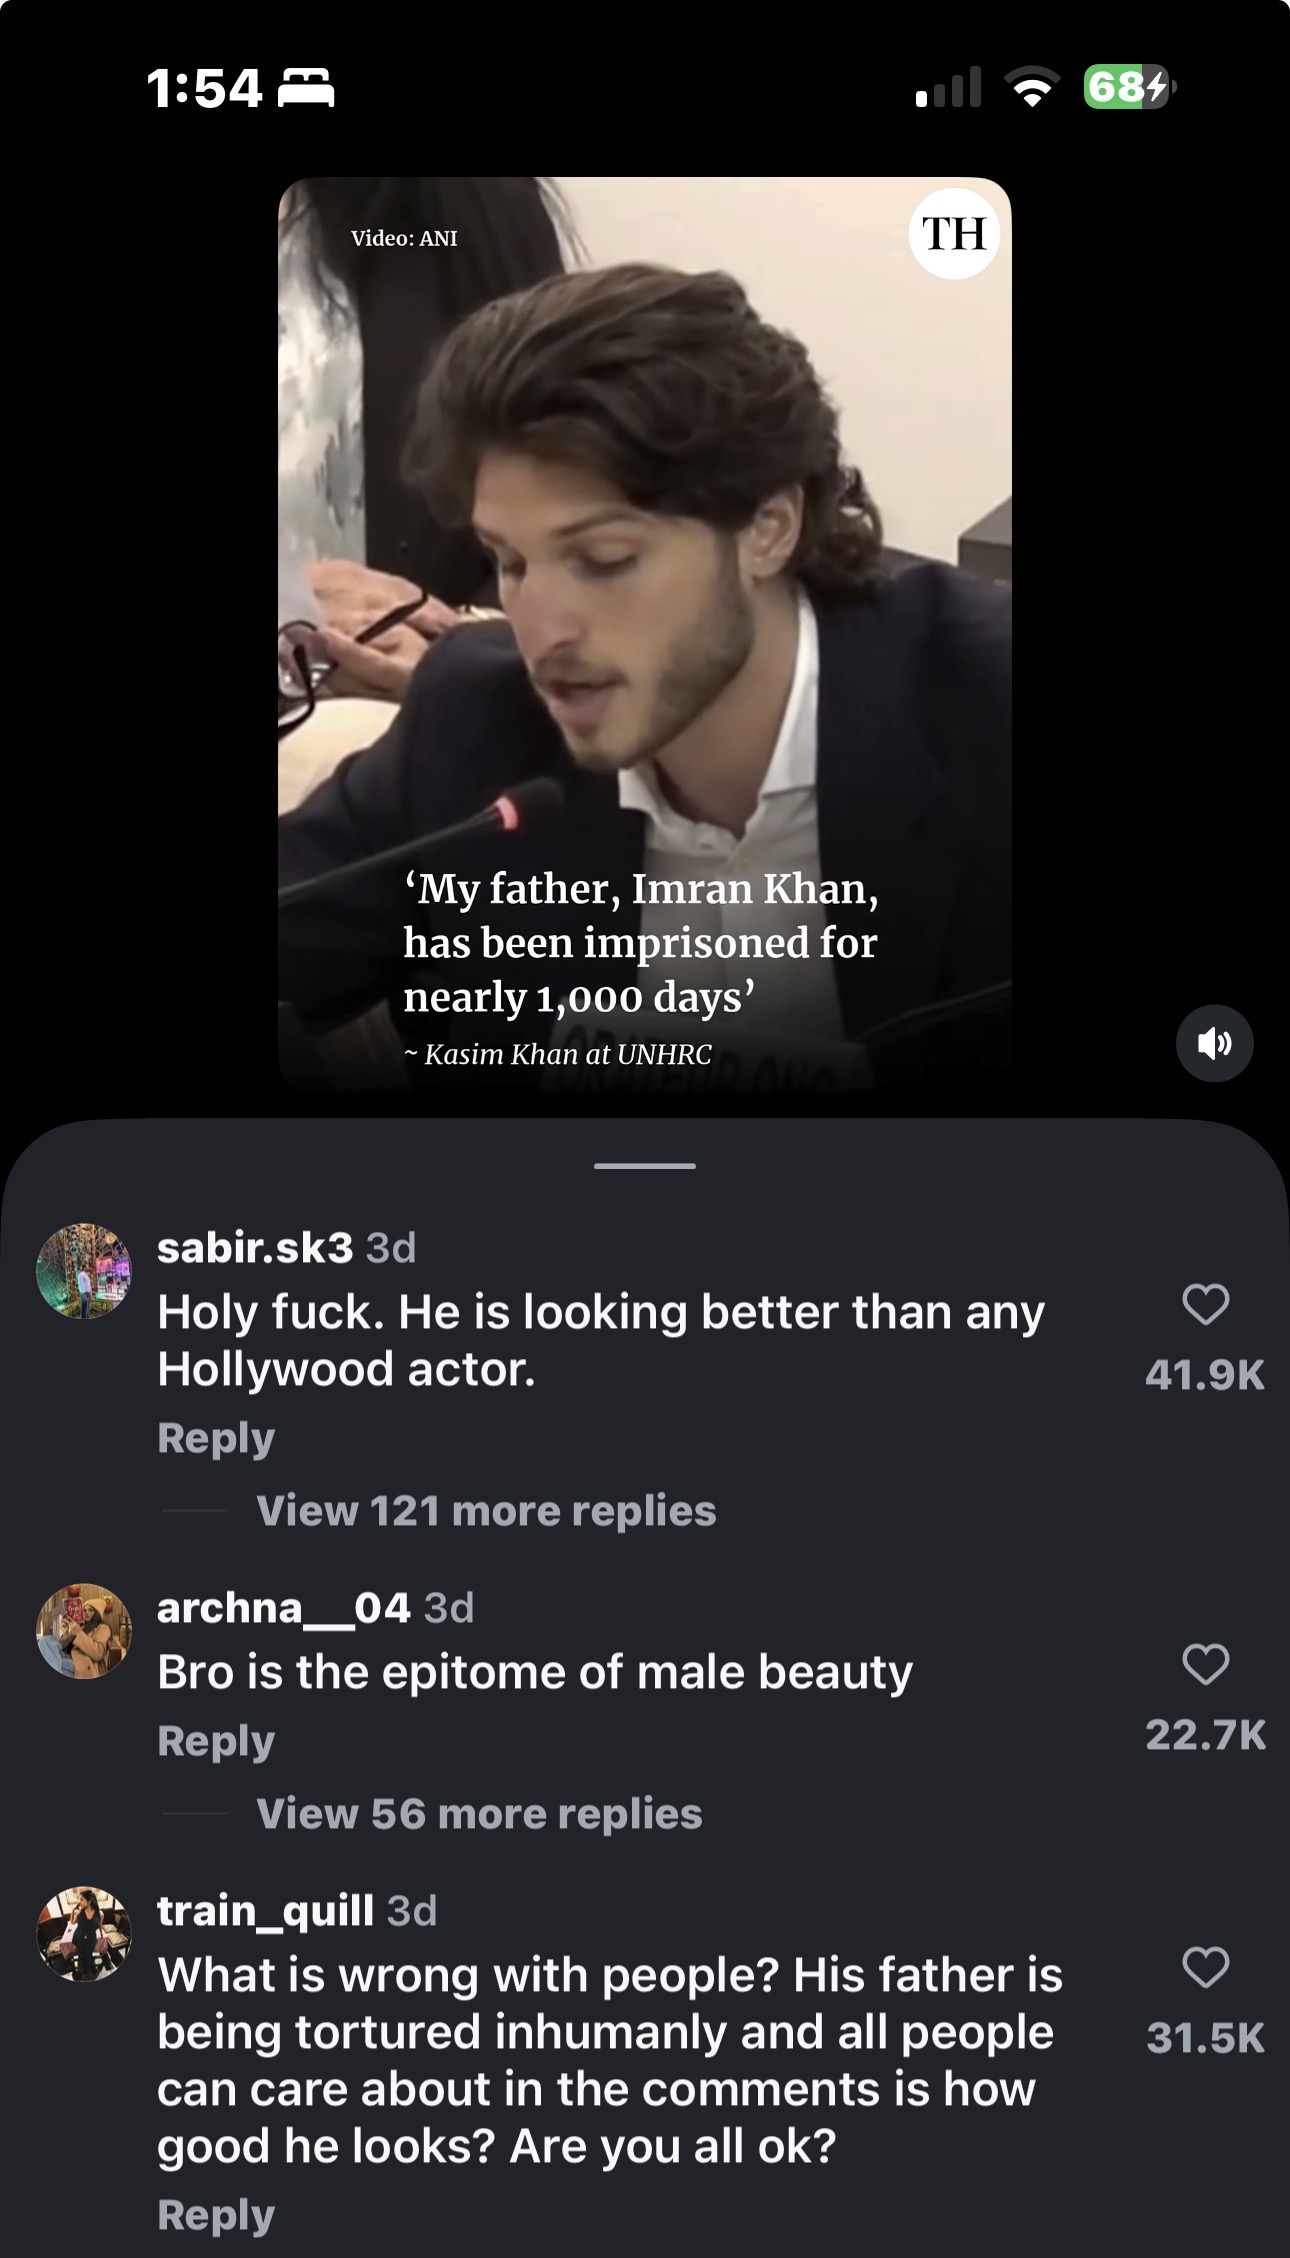This screenshot has width=1290, height=2258.
Task: Reply to sabir.sk3's comment
Action: click(x=216, y=1438)
